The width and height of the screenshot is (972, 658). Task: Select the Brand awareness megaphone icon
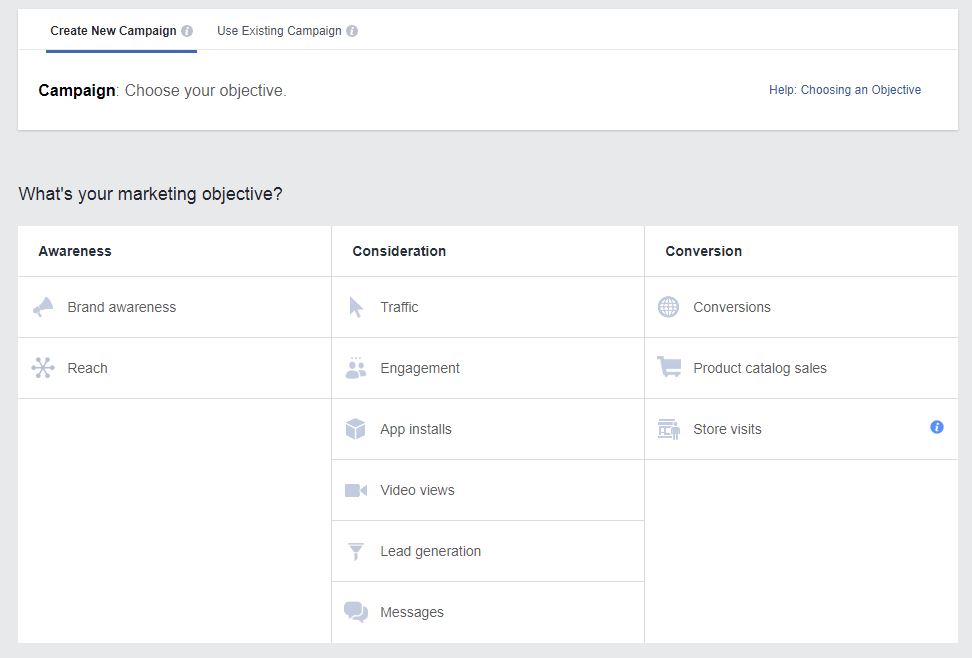[x=43, y=307]
